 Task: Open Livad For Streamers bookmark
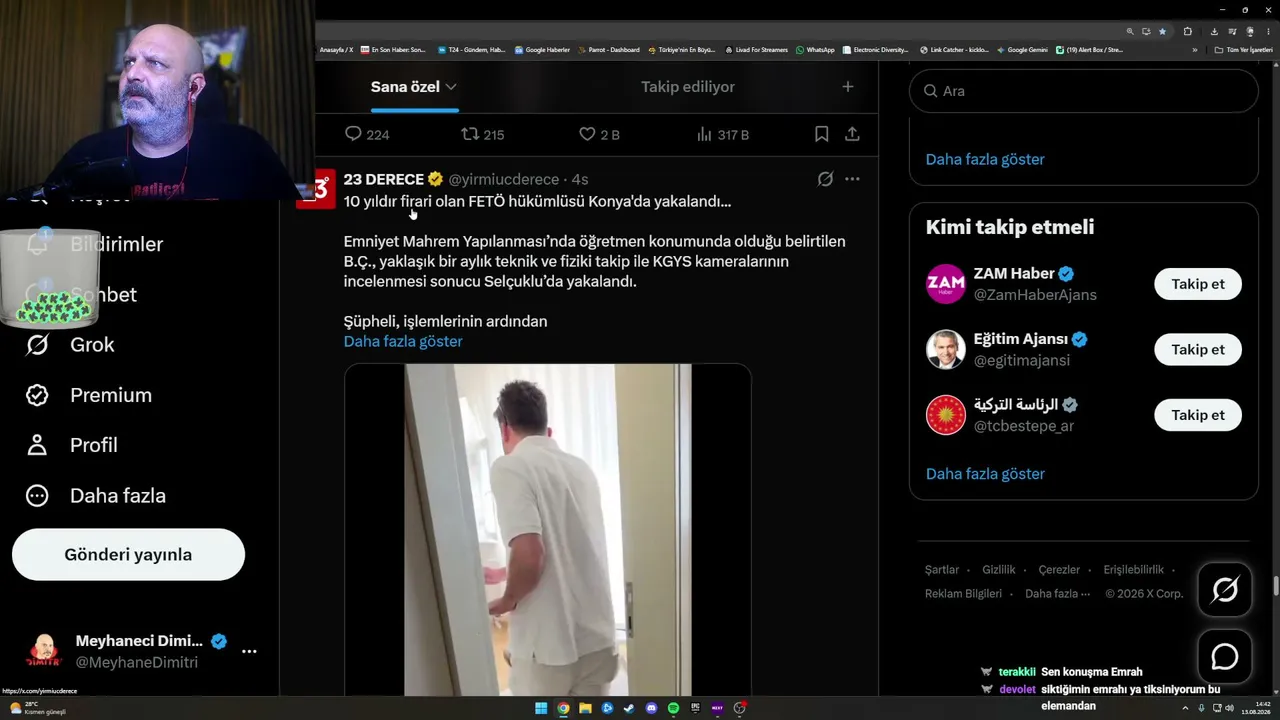756,50
